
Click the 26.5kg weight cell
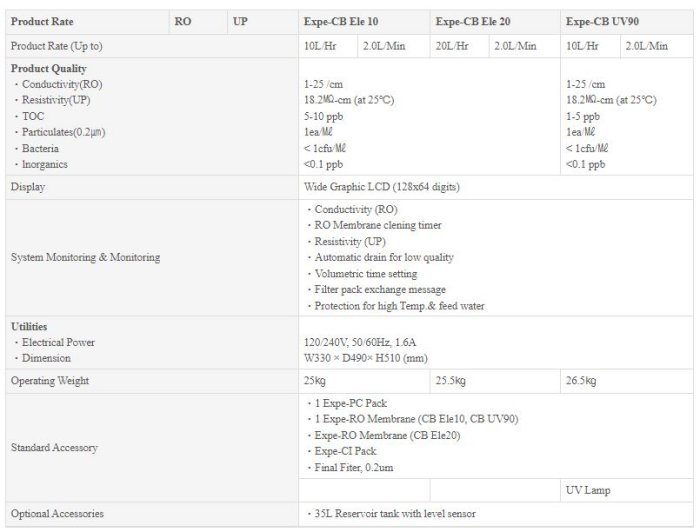(580, 381)
